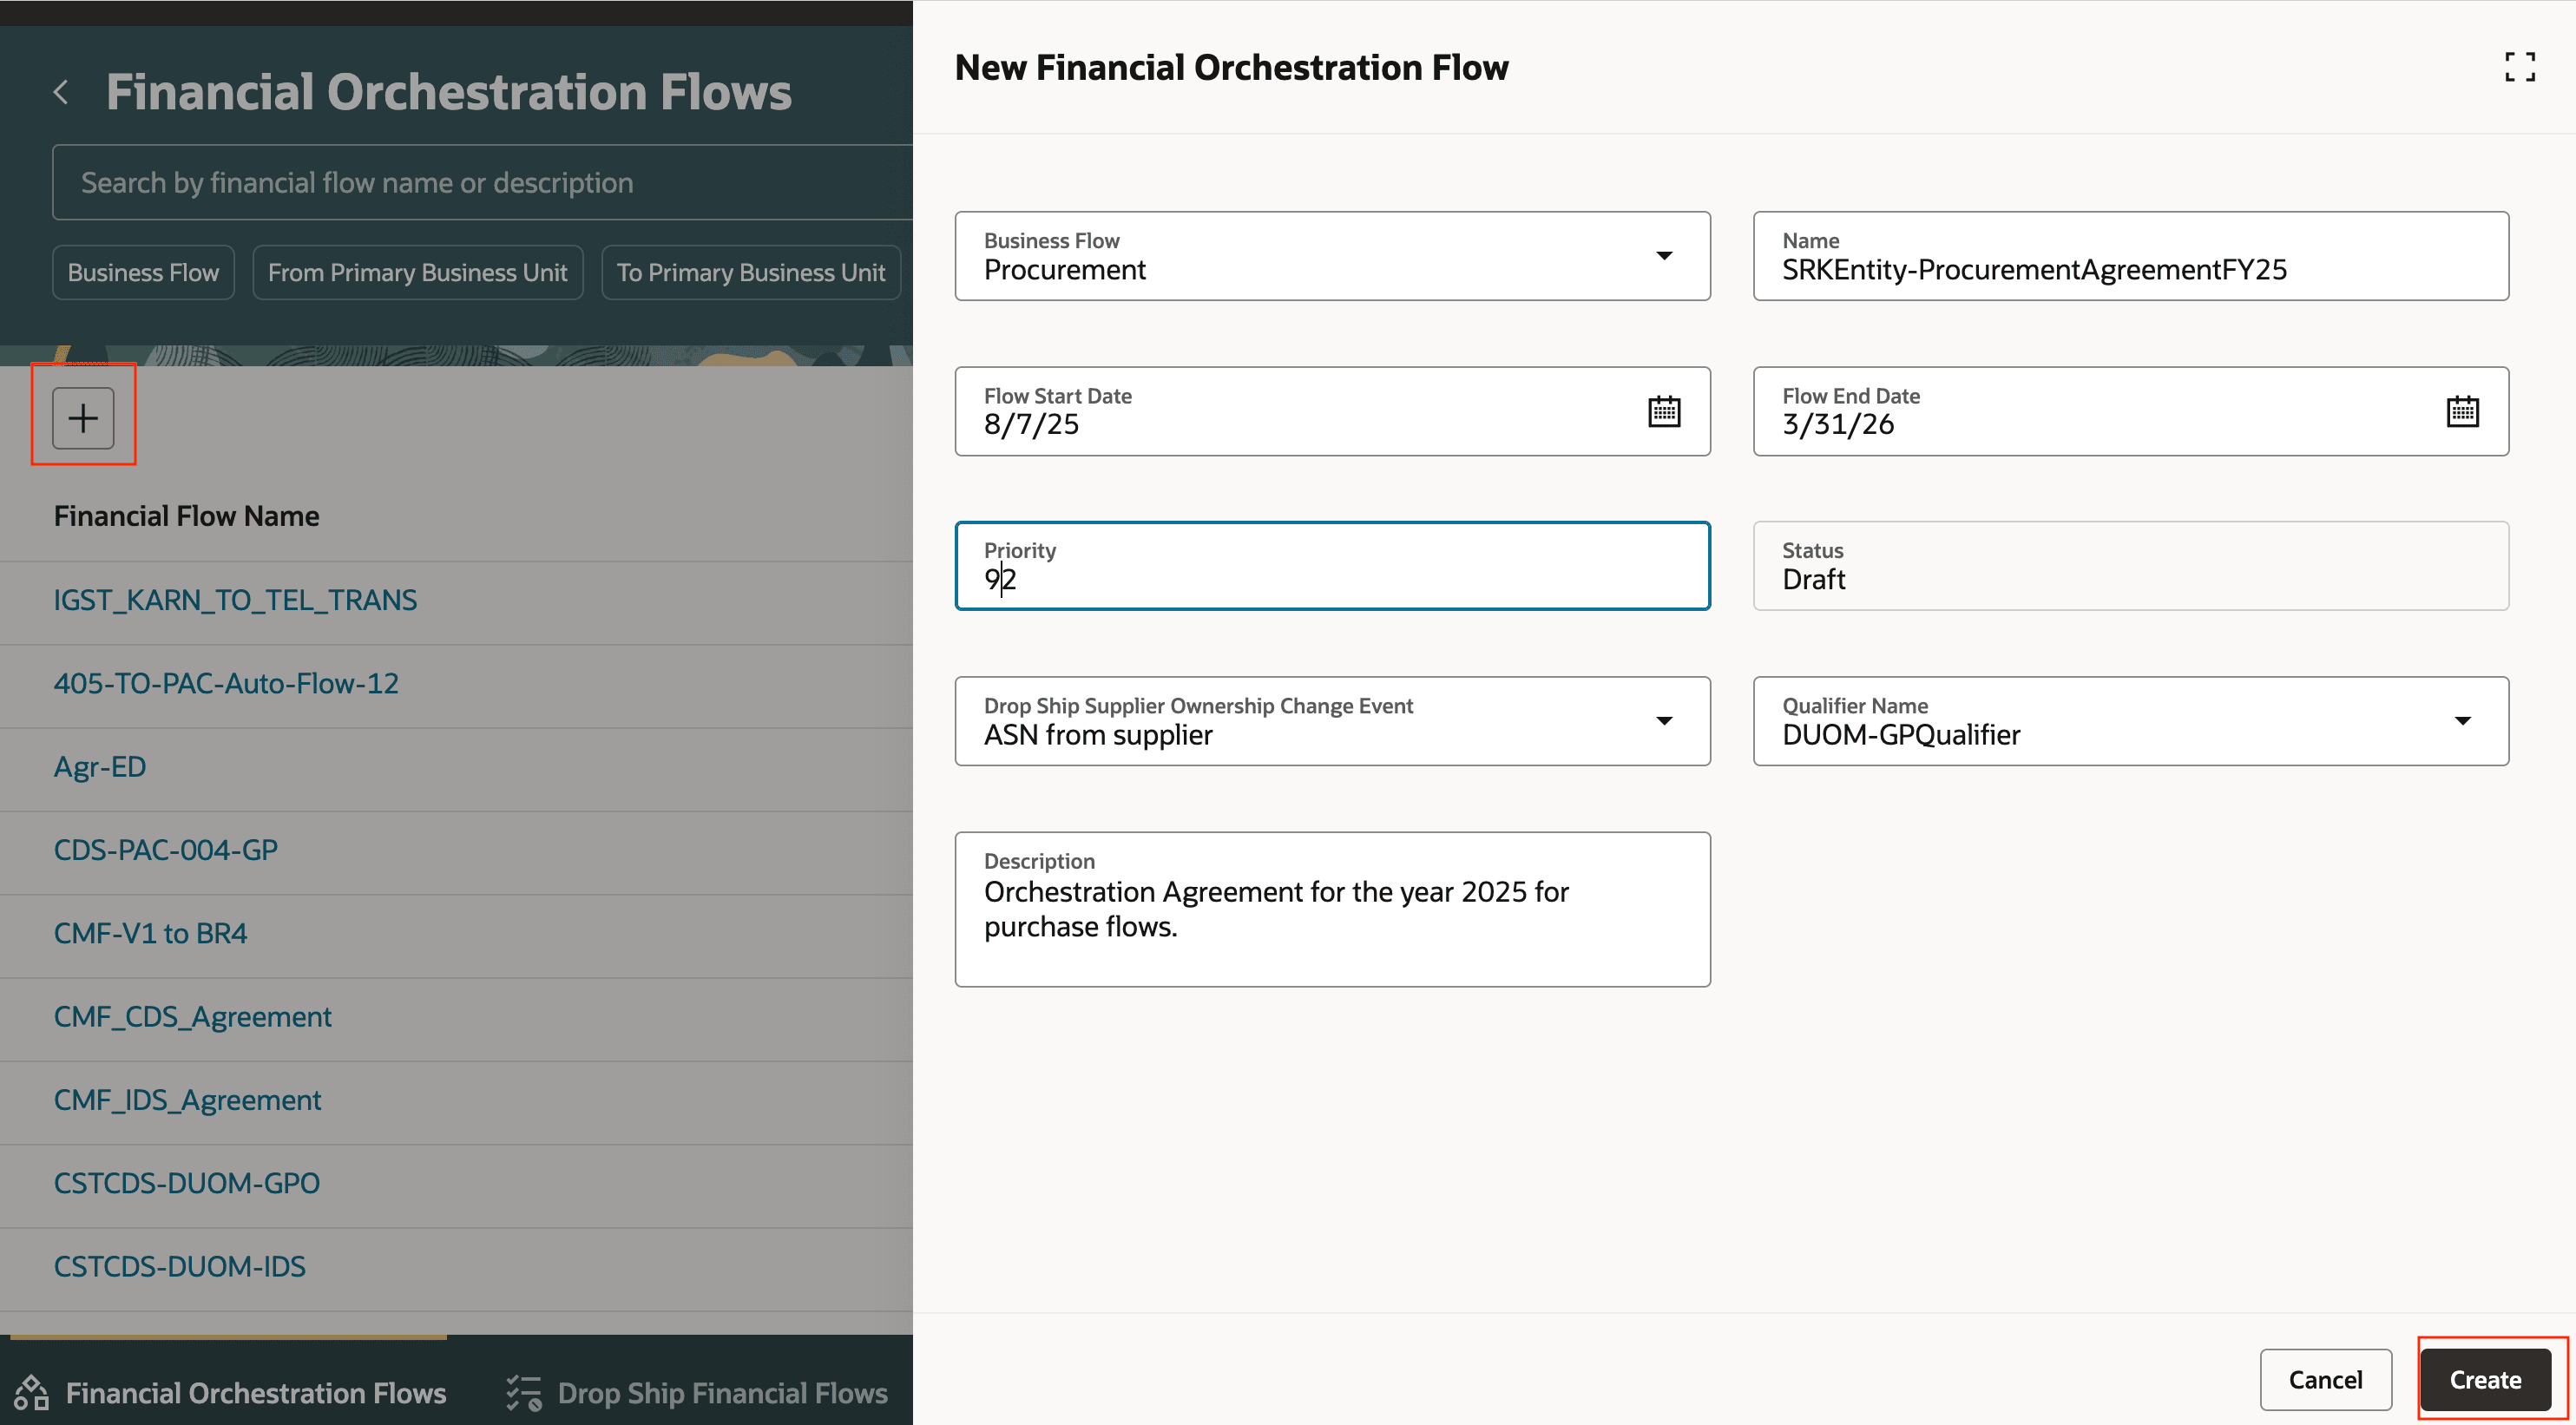This screenshot has width=2576, height=1425.
Task: Open the Flow Start Date calendar picker
Action: pyautogui.click(x=1663, y=411)
